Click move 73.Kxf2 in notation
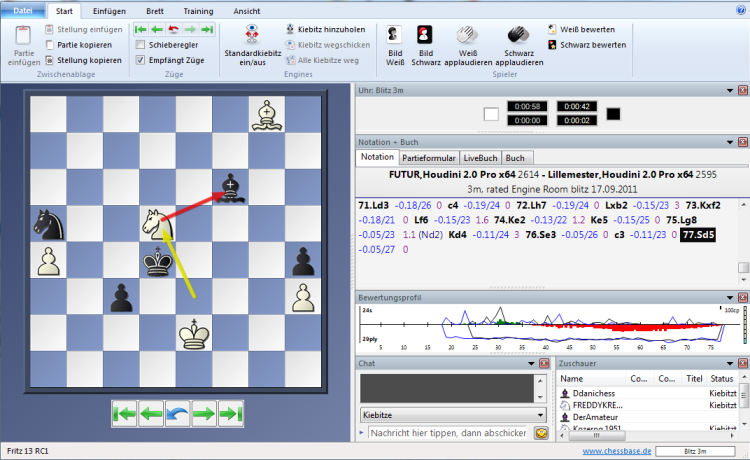750x460 pixels. click(703, 206)
